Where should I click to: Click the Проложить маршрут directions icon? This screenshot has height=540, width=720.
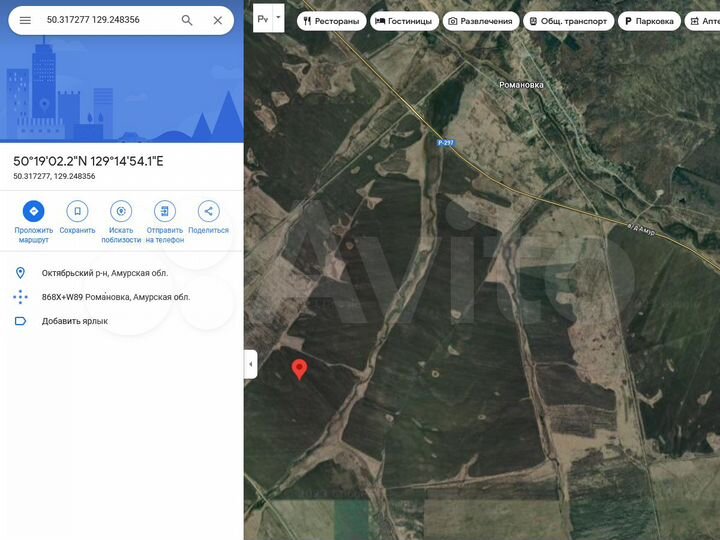(34, 211)
